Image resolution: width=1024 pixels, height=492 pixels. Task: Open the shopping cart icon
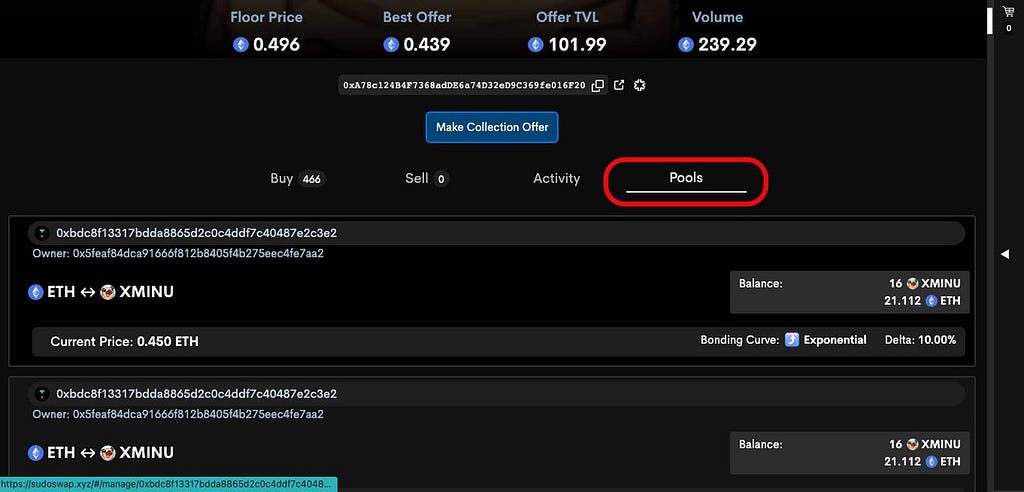(1008, 12)
